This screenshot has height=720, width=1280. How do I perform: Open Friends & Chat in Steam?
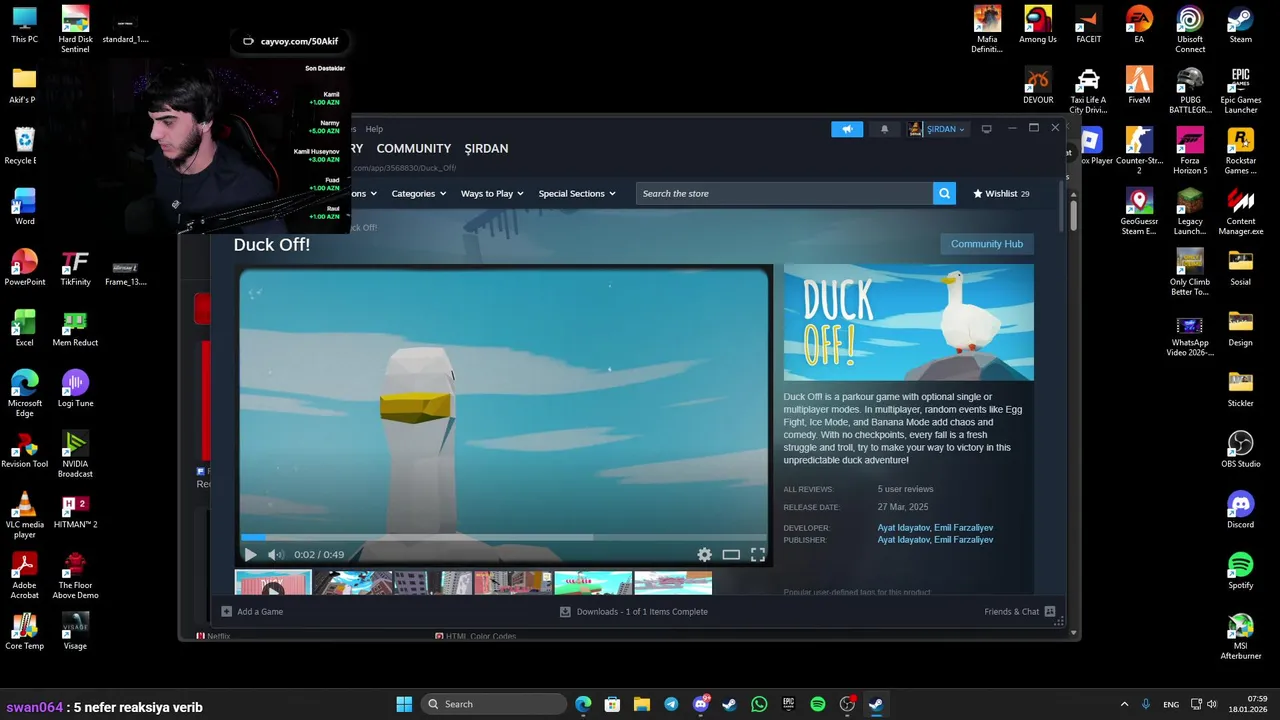point(1019,611)
